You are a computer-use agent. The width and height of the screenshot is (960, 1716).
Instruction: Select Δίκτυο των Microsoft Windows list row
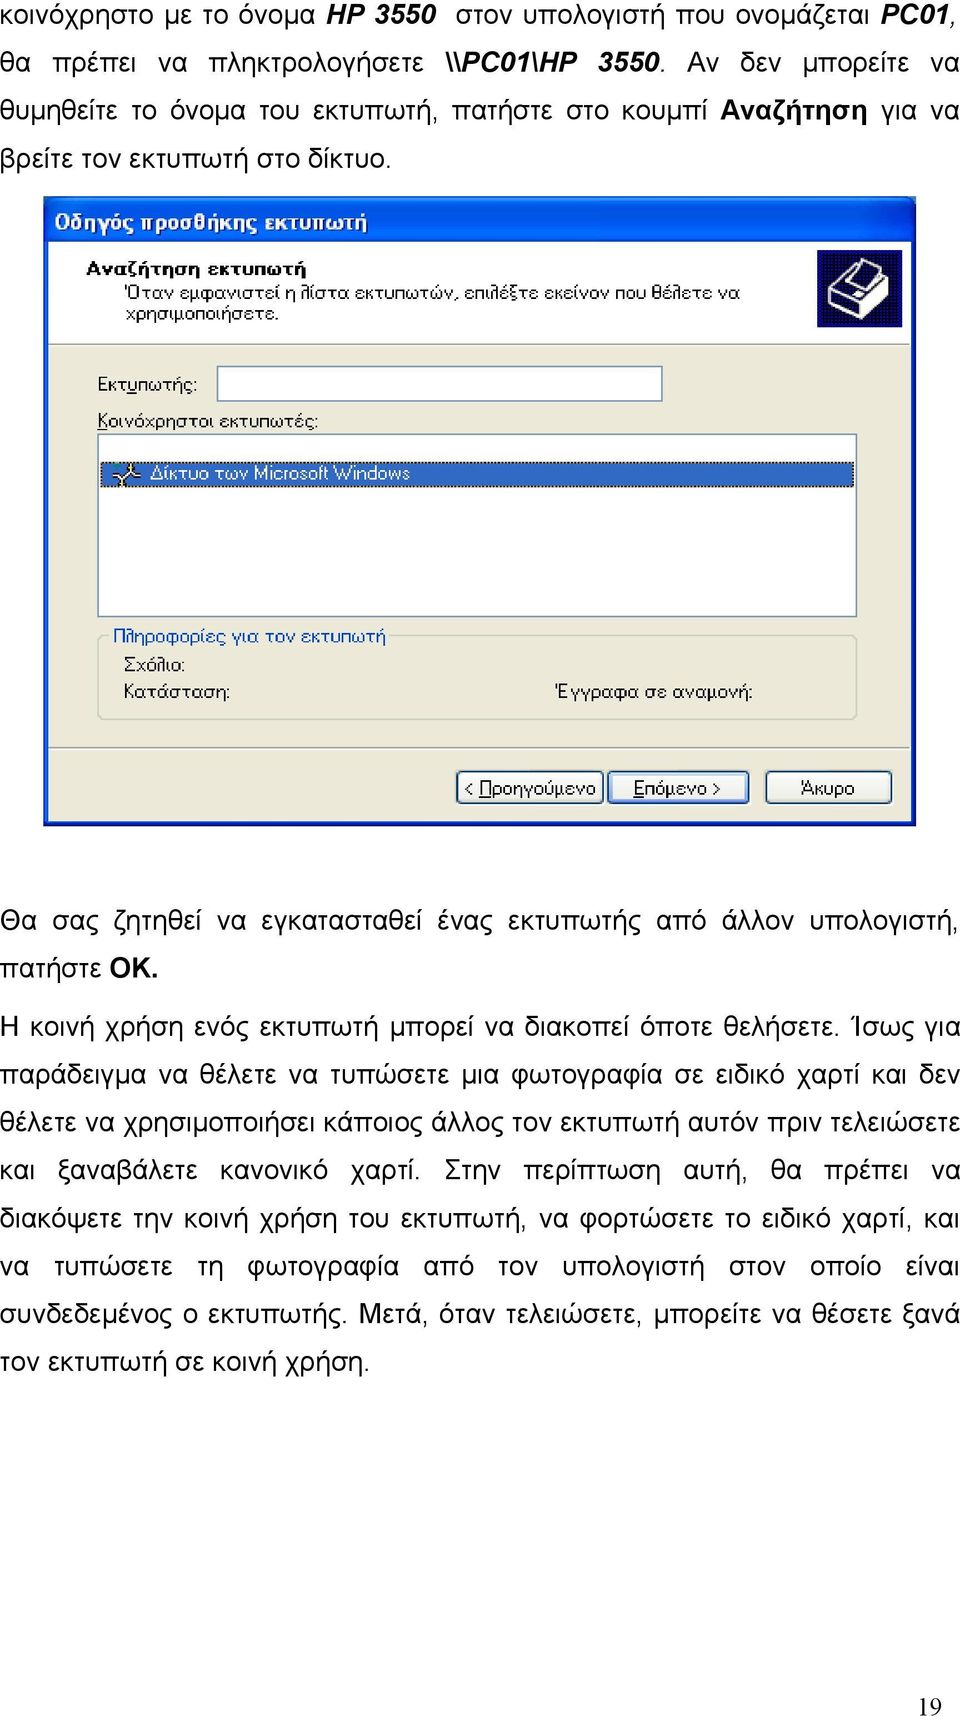point(477,474)
